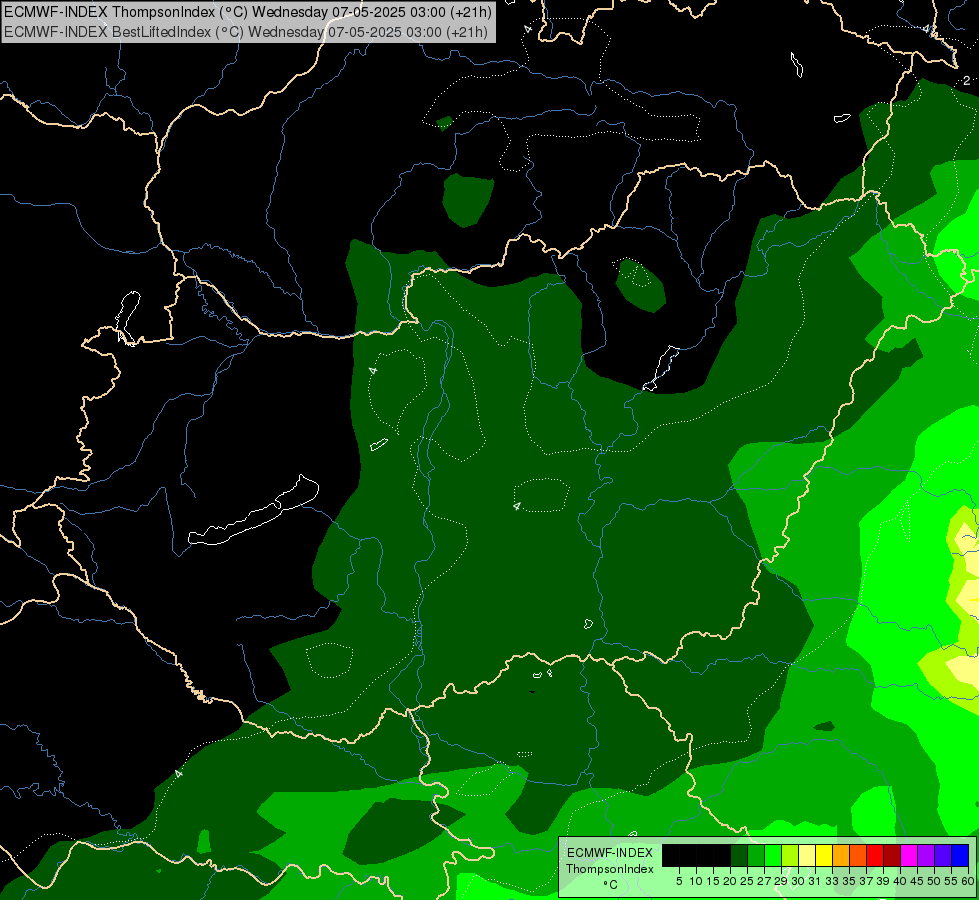Select the orange-red 35–37 legend swatch
Image resolution: width=979 pixels, height=900 pixels.
(858, 856)
